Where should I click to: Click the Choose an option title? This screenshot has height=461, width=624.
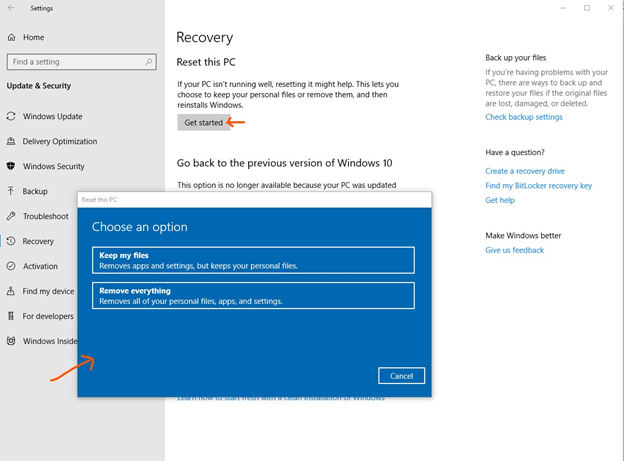tap(140, 227)
